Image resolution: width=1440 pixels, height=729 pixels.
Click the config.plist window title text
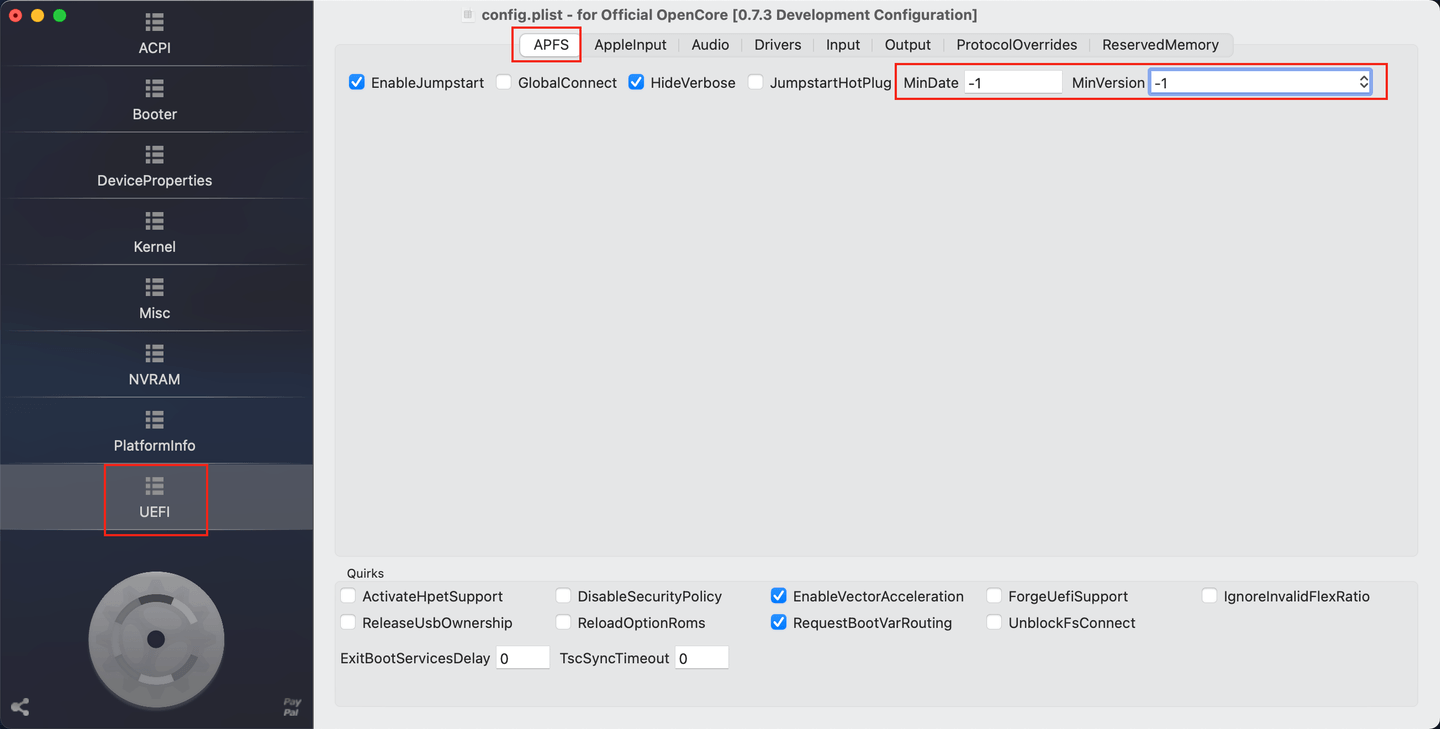point(729,15)
